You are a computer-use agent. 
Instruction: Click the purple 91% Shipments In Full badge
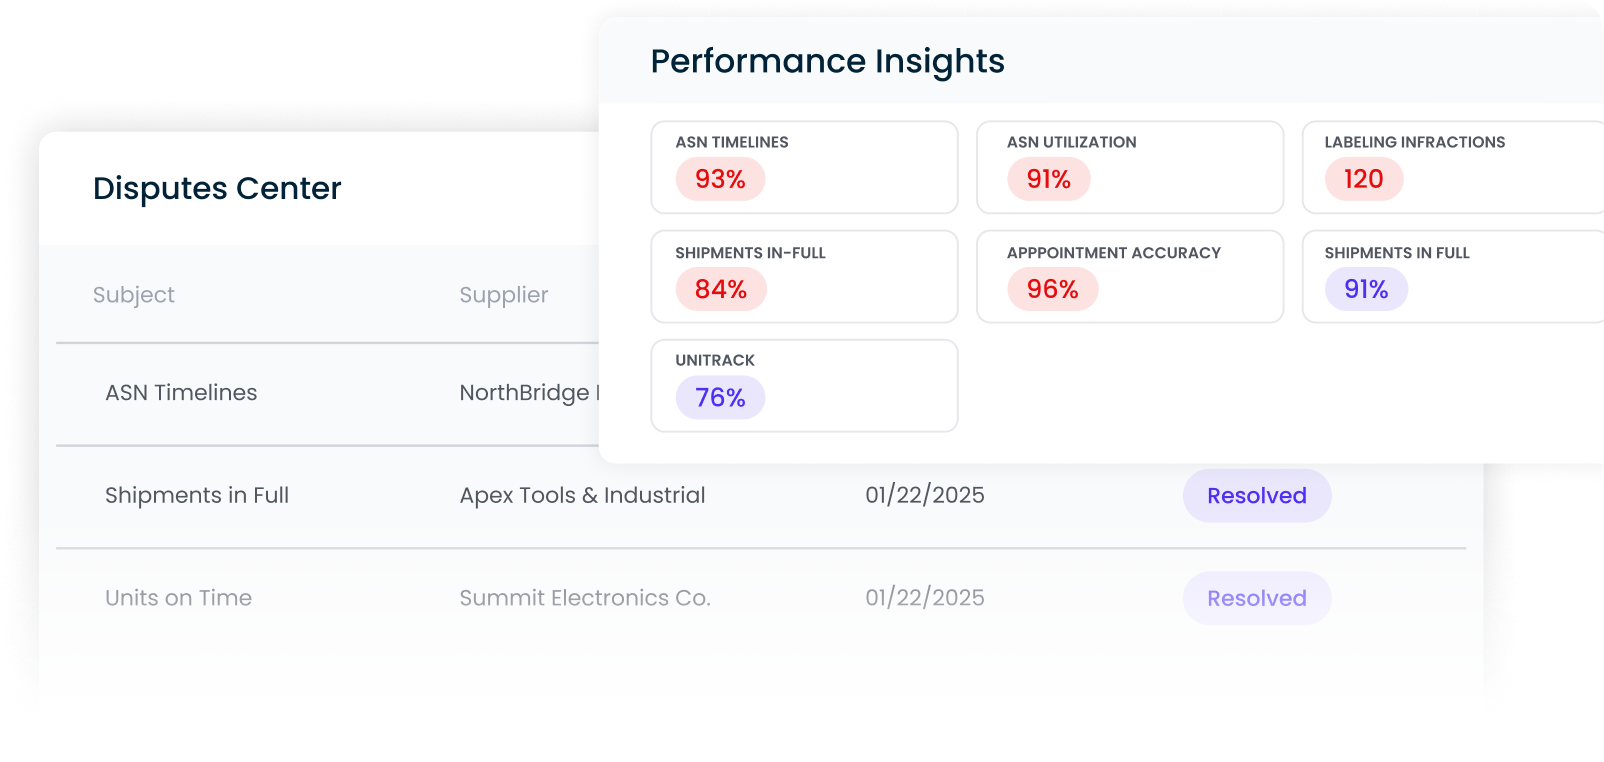click(1366, 290)
